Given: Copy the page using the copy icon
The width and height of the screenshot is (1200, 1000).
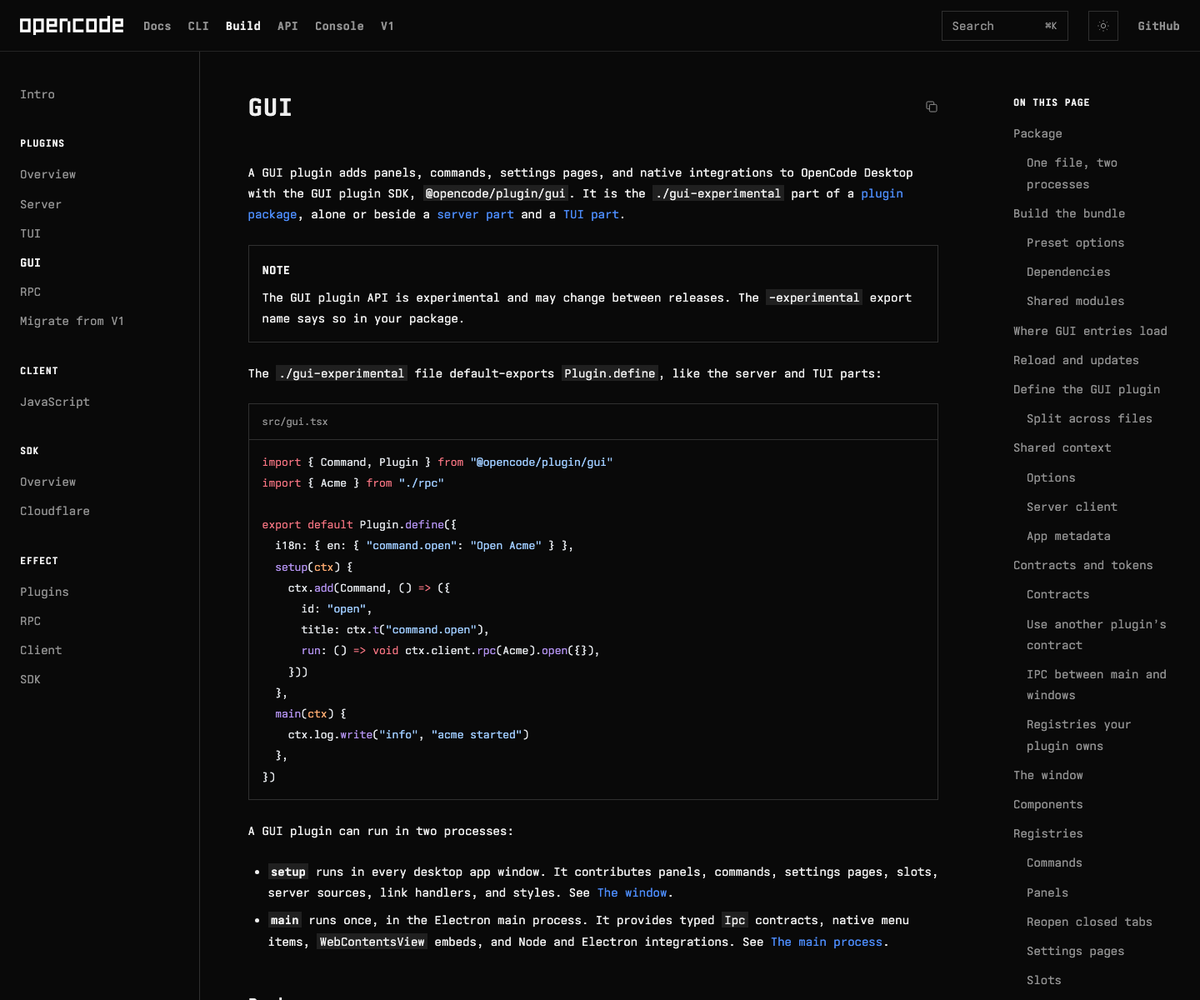Looking at the screenshot, I should click(x=931, y=107).
